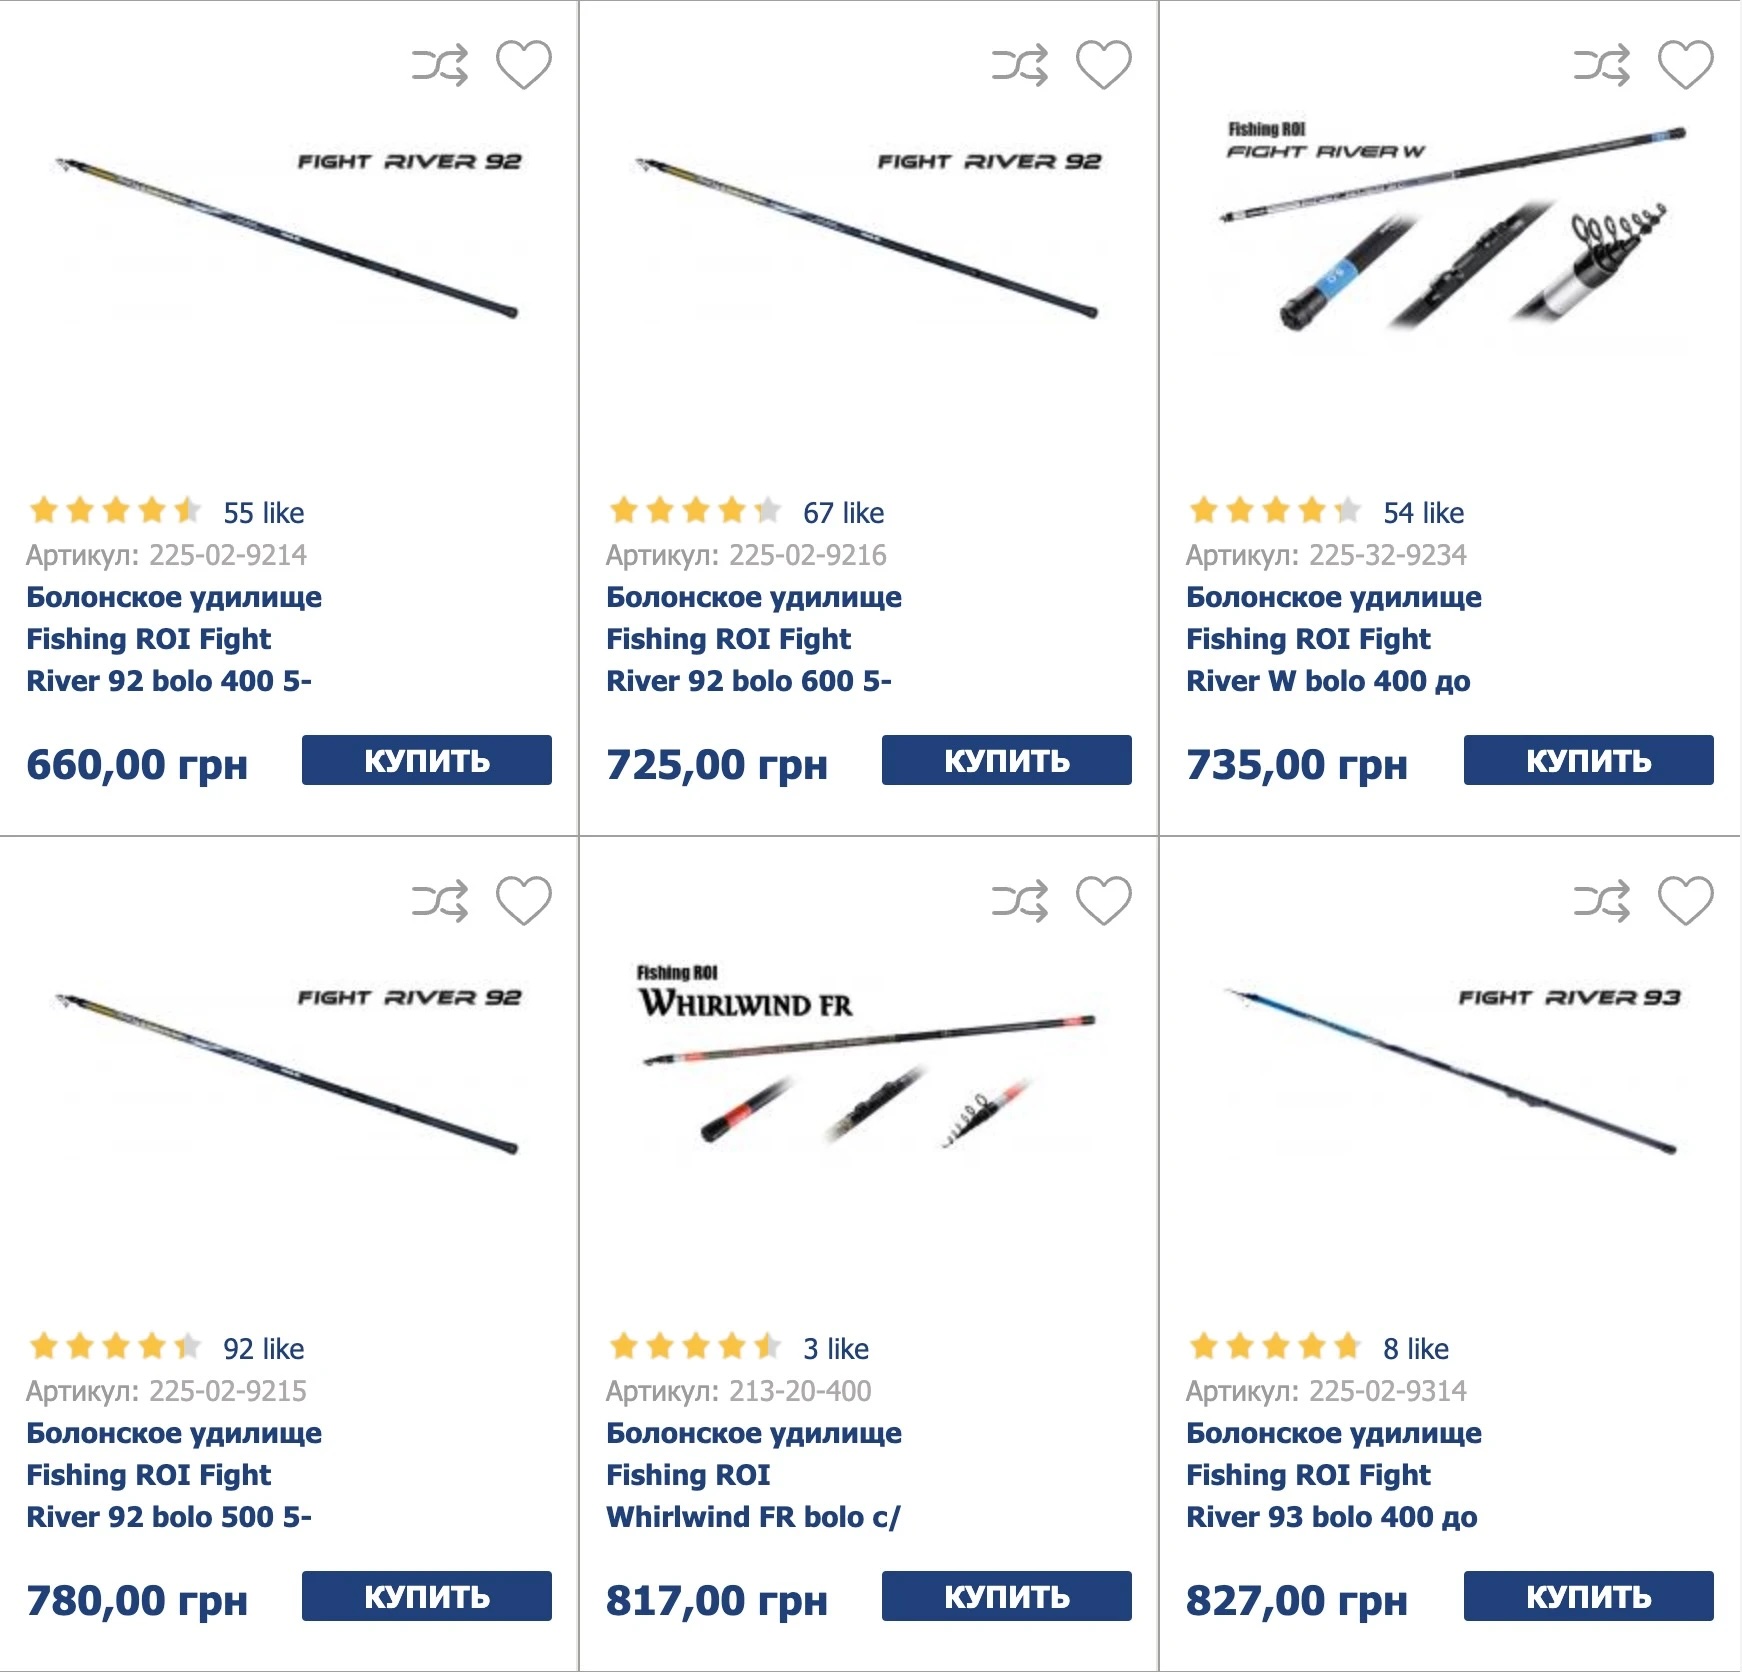This screenshot has width=1742, height=1672.
Task: Click Купить for the 725,00 грн rod
Action: (1007, 760)
